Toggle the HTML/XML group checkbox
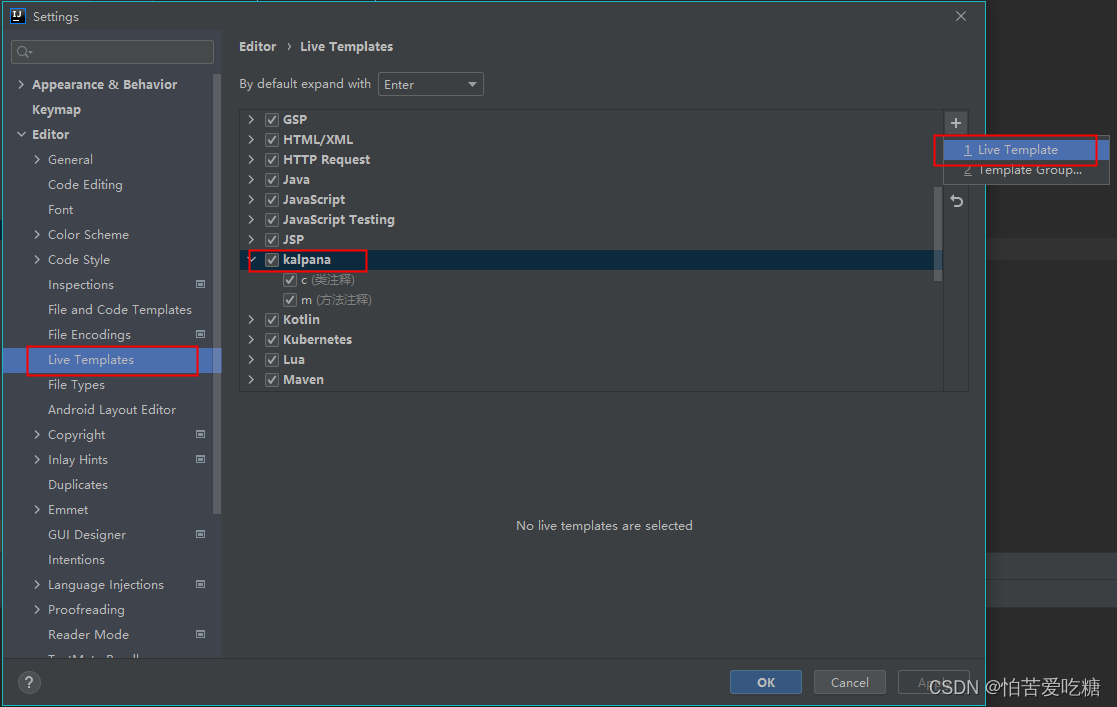 (271, 140)
